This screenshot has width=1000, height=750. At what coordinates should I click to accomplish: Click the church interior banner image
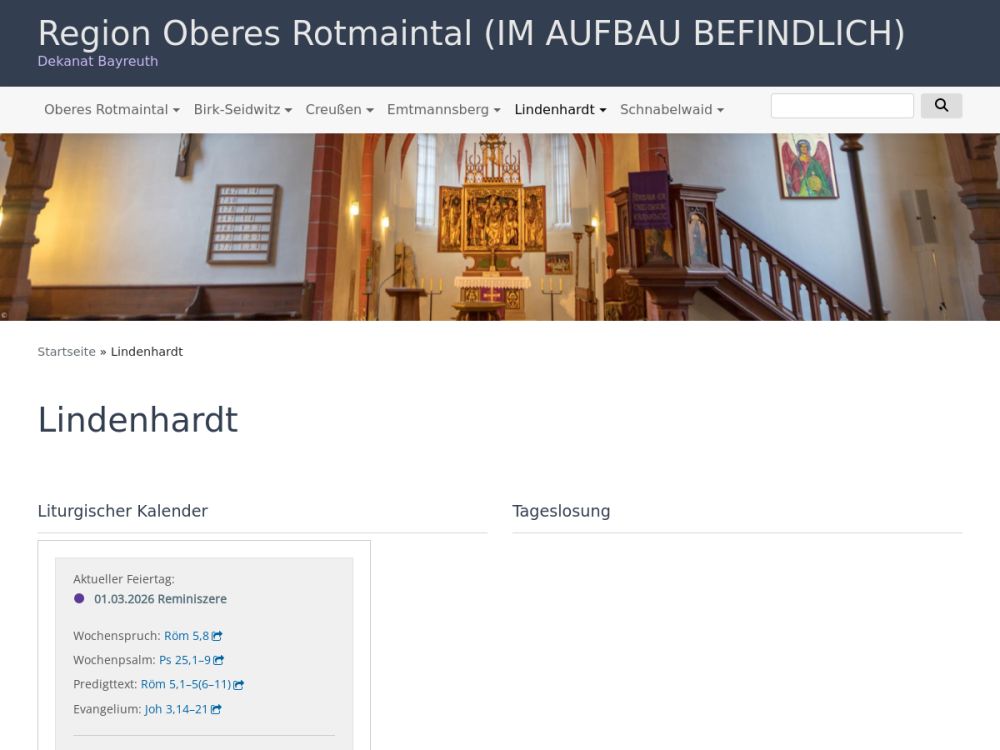pyautogui.click(x=500, y=227)
